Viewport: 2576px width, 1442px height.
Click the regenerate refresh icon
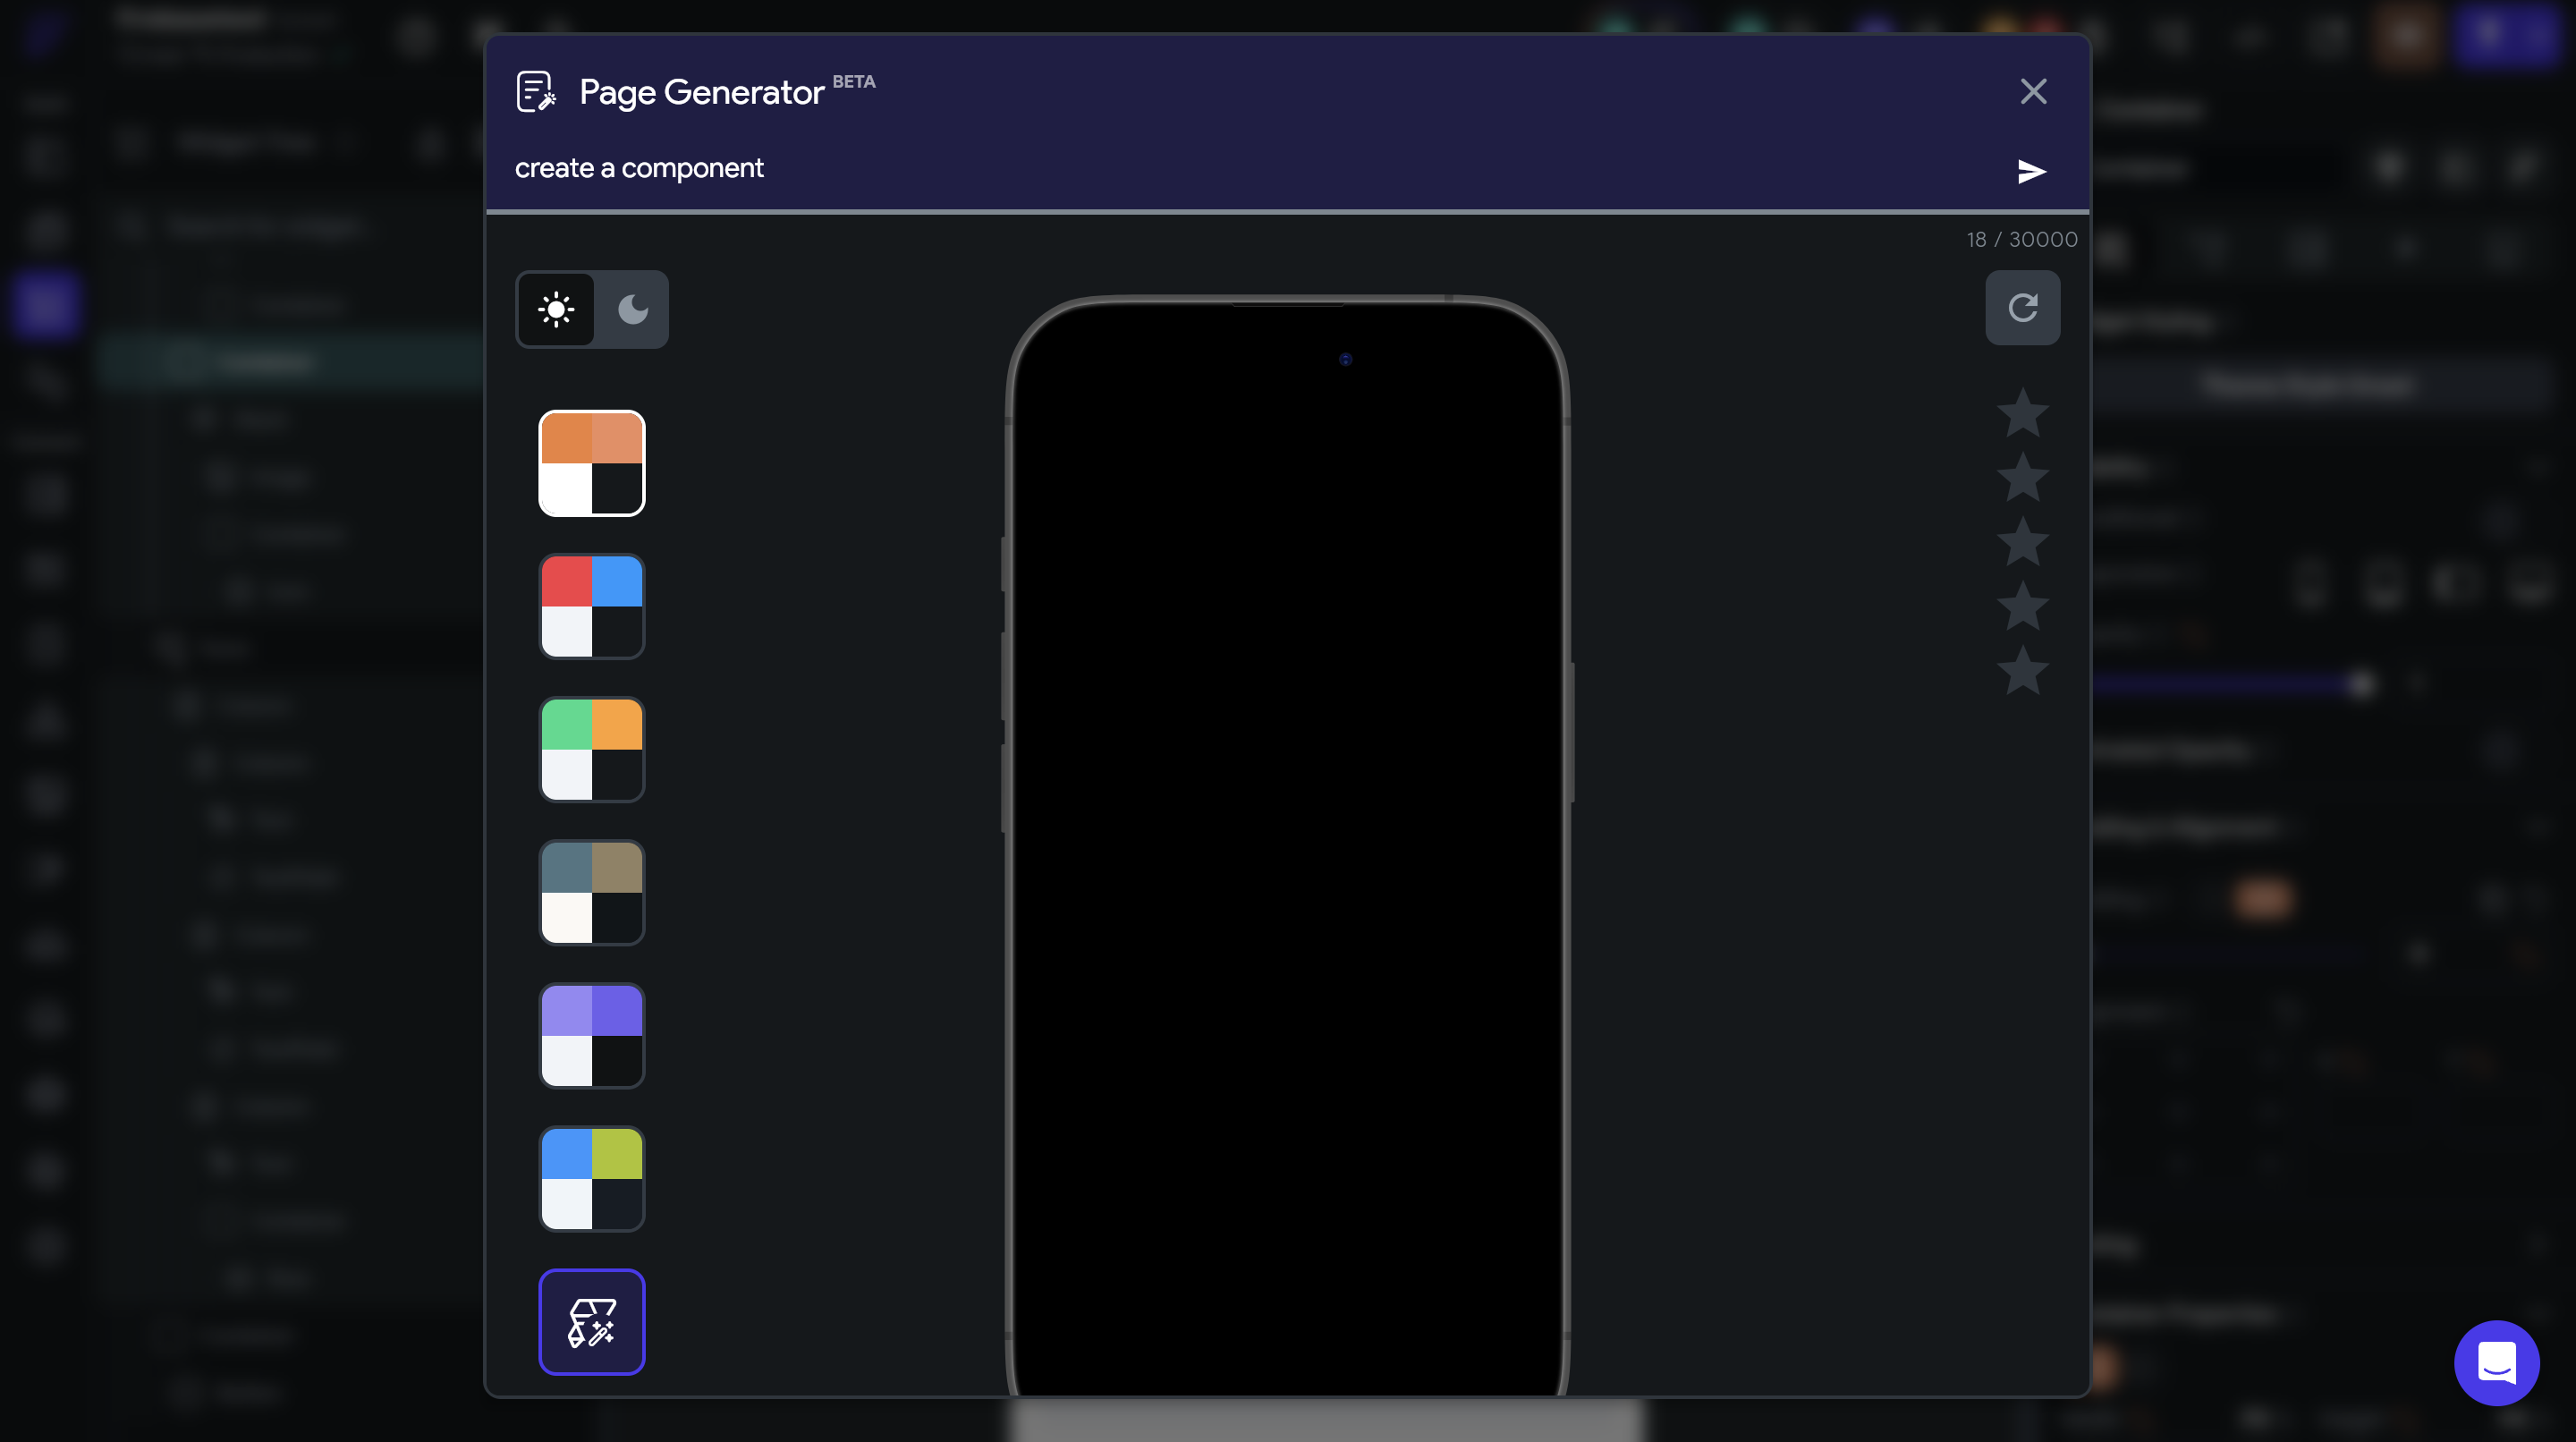[x=2022, y=308]
